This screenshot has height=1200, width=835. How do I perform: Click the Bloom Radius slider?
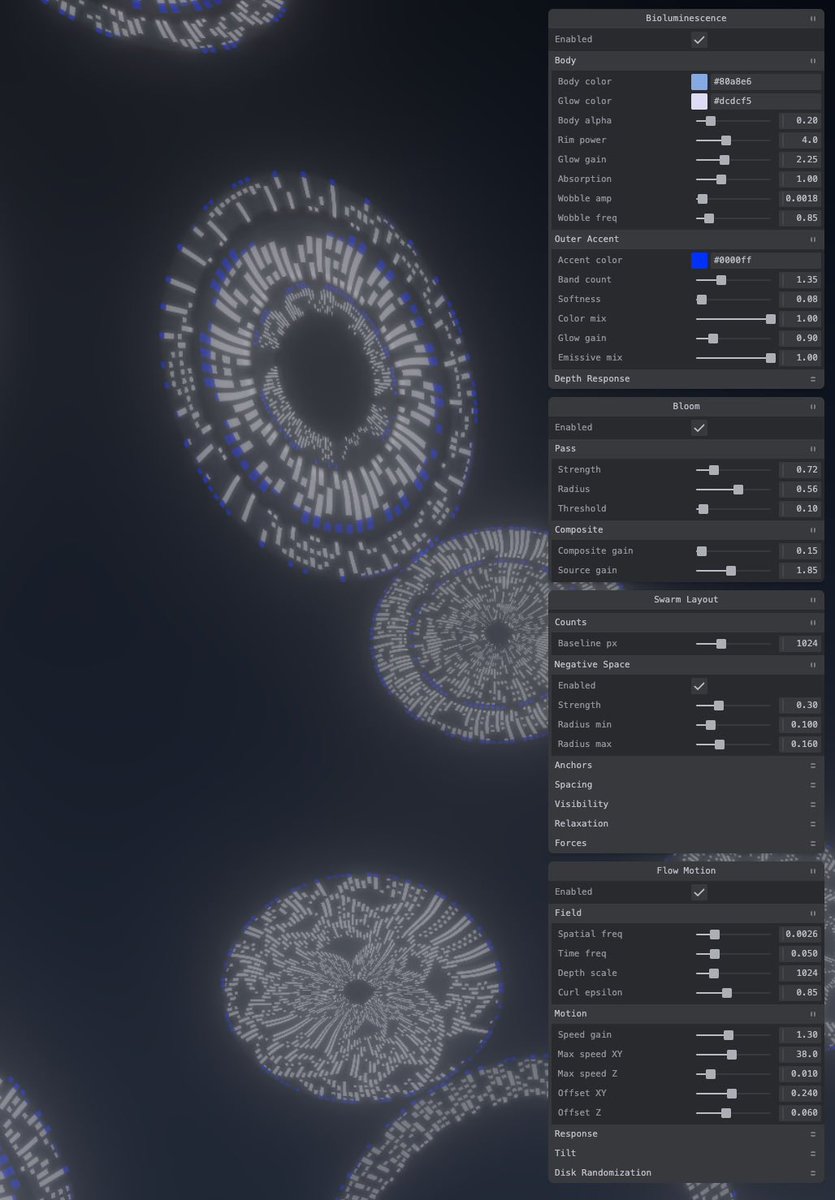point(733,489)
